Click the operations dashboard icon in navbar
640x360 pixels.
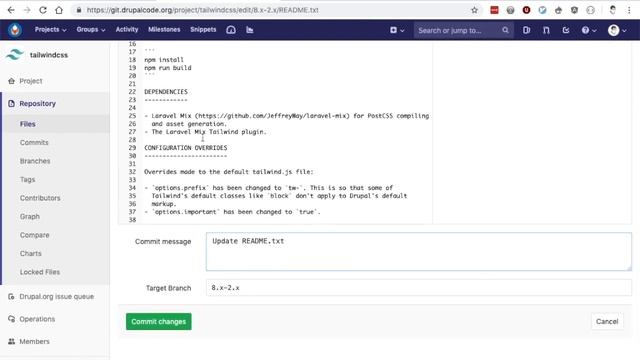pos(231,30)
